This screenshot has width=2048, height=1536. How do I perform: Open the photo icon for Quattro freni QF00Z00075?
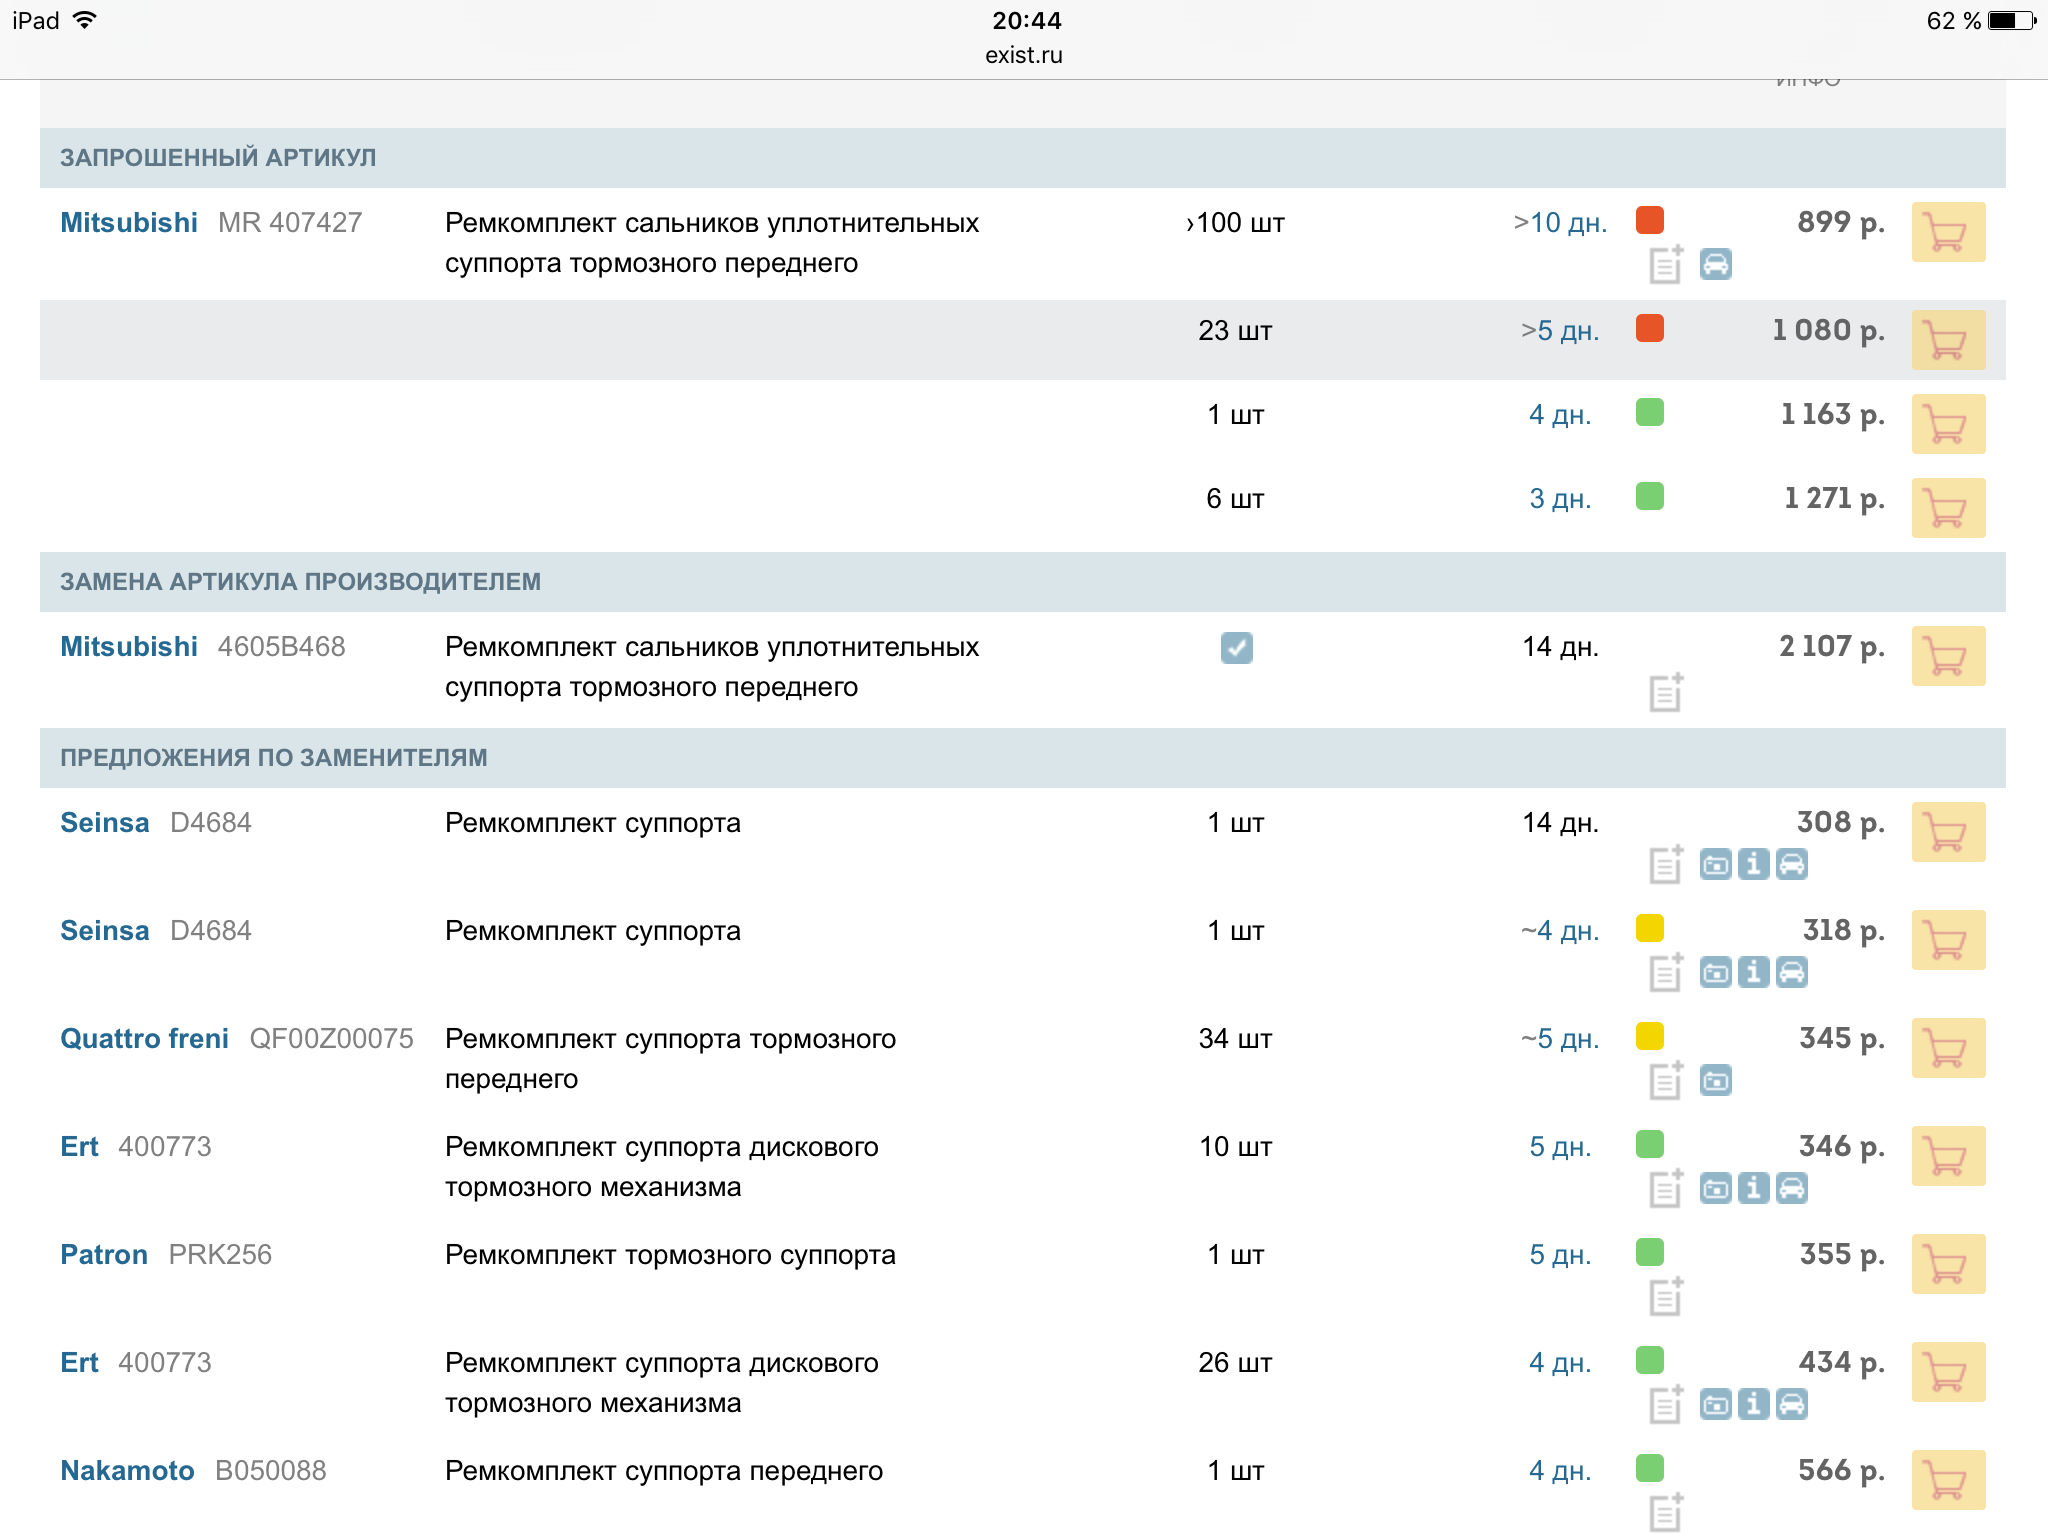pyautogui.click(x=1715, y=1080)
